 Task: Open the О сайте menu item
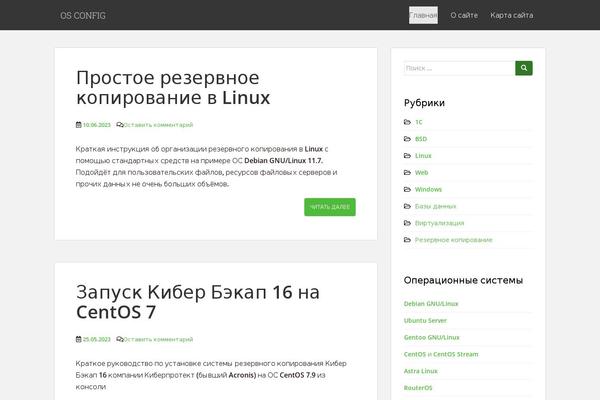click(x=464, y=15)
